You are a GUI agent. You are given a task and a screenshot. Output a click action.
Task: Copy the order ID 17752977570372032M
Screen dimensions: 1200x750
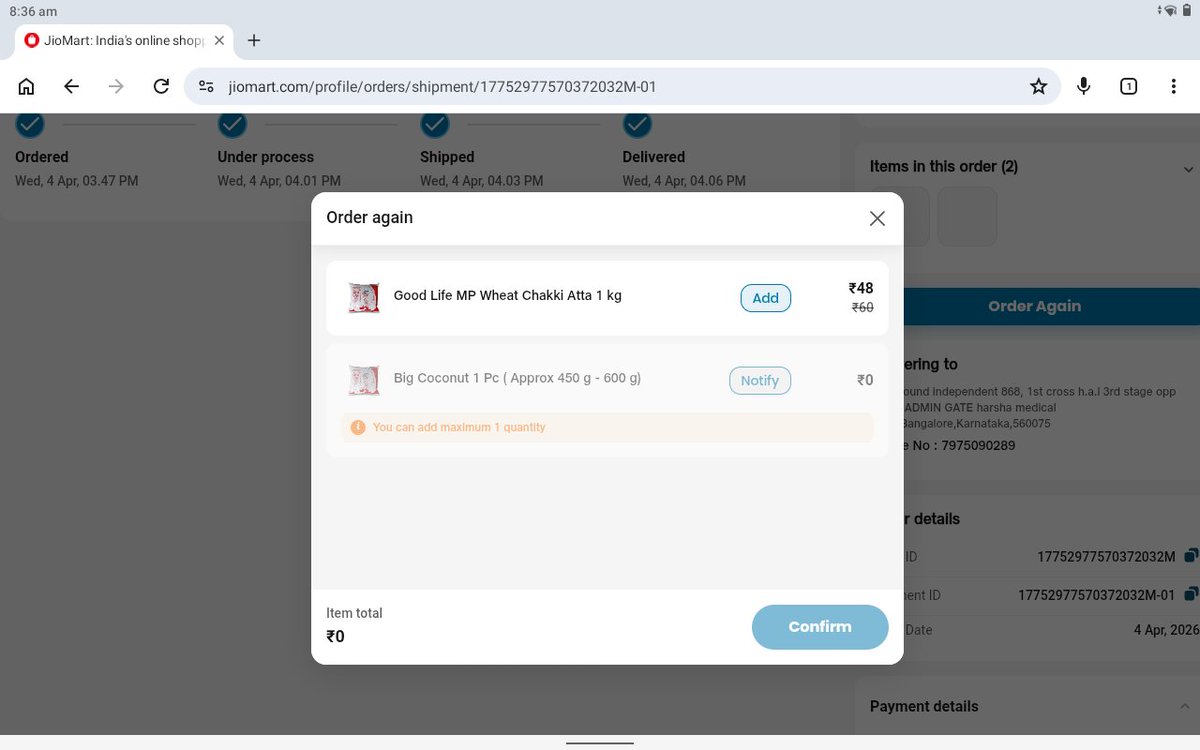[x=1190, y=556]
